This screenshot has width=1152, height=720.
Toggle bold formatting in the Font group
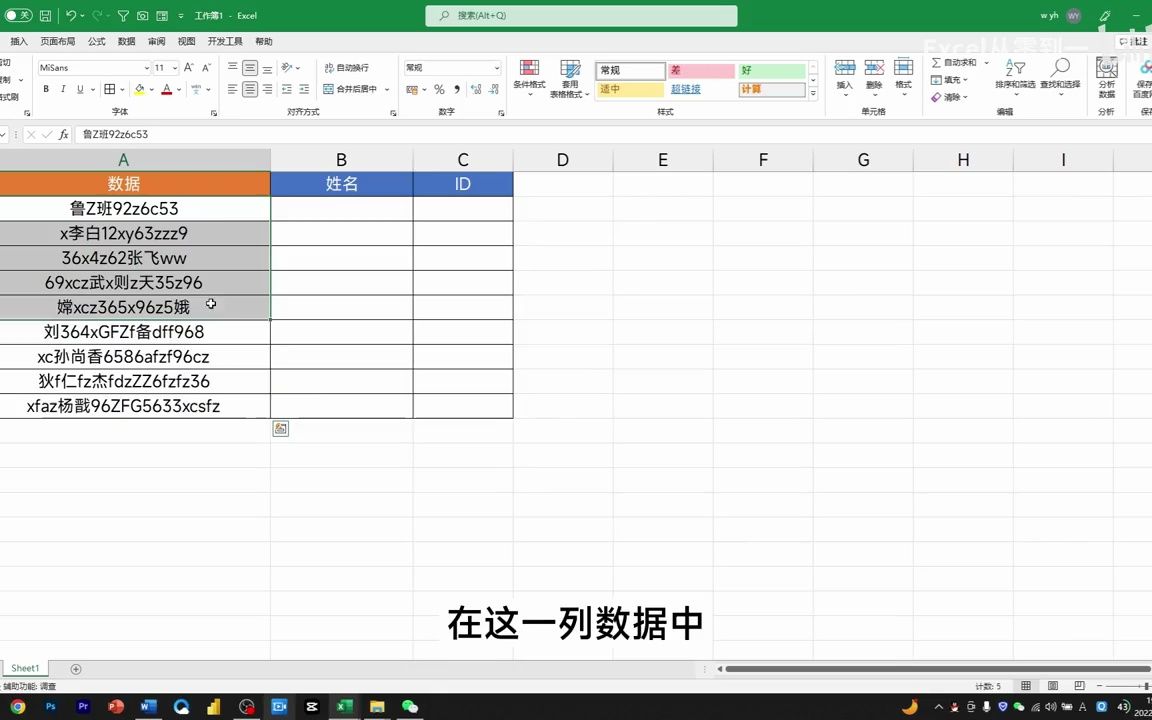click(45, 89)
